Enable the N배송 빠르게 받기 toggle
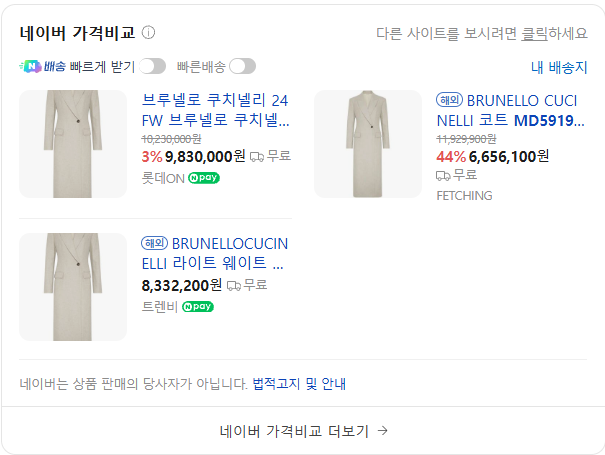Viewport: 605px width, 455px height. 152,66
